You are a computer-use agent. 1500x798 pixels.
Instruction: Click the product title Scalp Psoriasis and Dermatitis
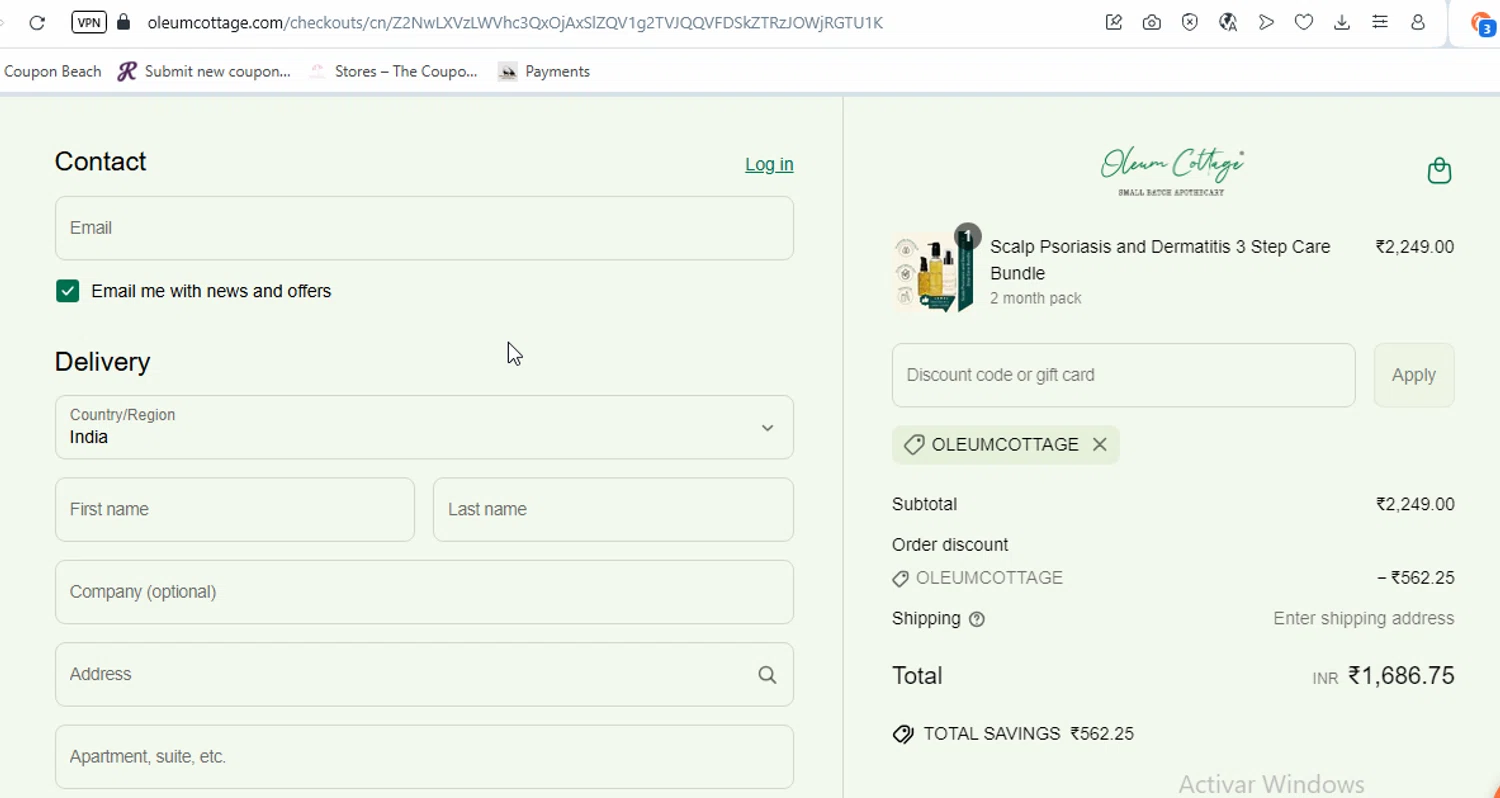point(1160,260)
